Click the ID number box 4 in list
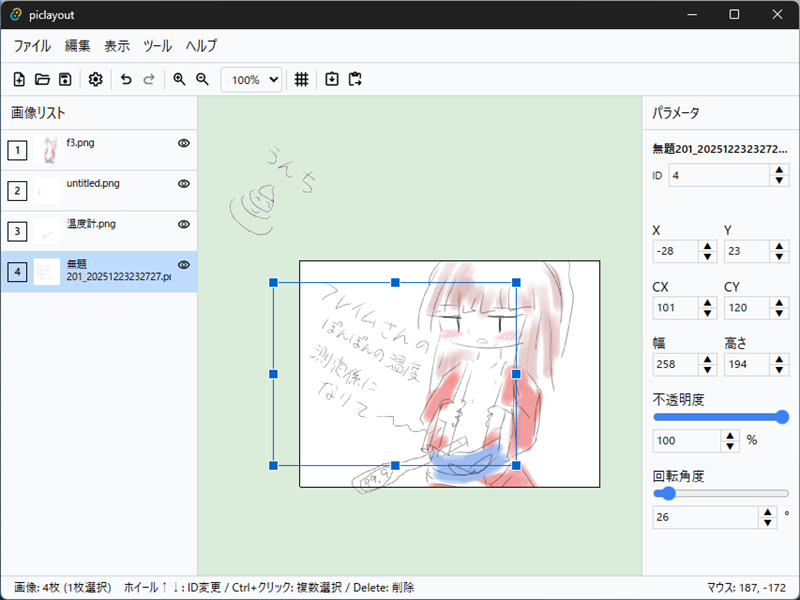Image resolution: width=800 pixels, height=600 pixels. pos(17,272)
